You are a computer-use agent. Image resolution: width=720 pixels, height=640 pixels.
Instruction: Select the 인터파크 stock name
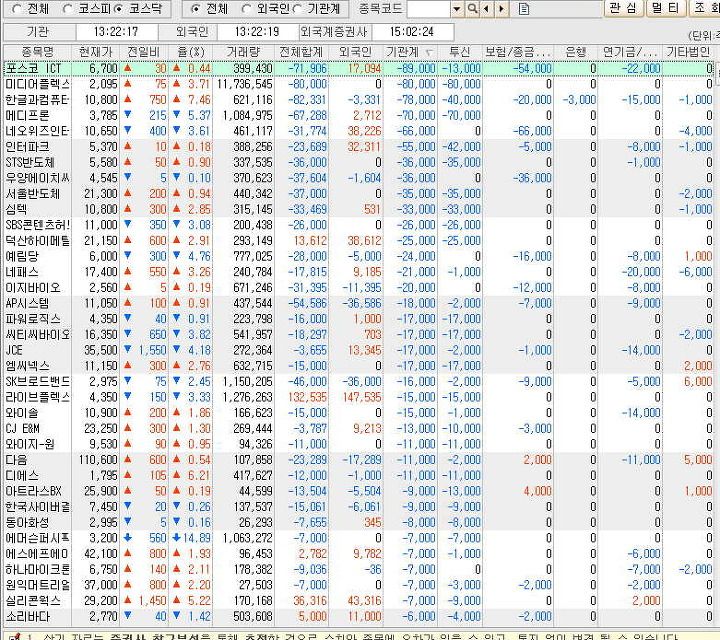(27, 147)
